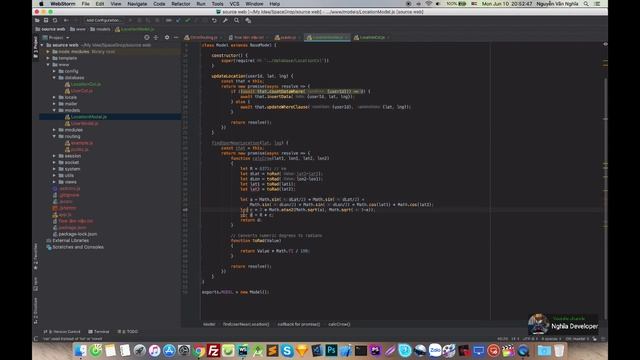
Task: Click Spotlight search in macOS menu bar
Action: pos(586,4)
